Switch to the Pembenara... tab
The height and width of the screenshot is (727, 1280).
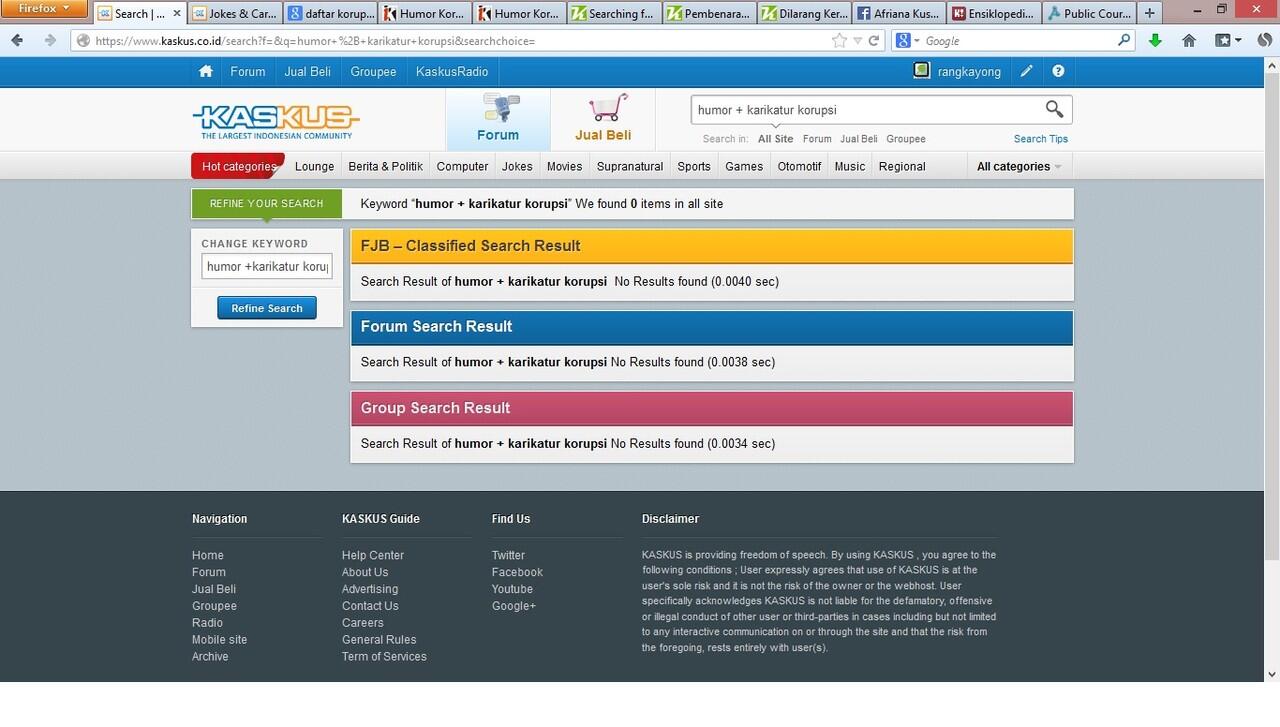(x=710, y=13)
